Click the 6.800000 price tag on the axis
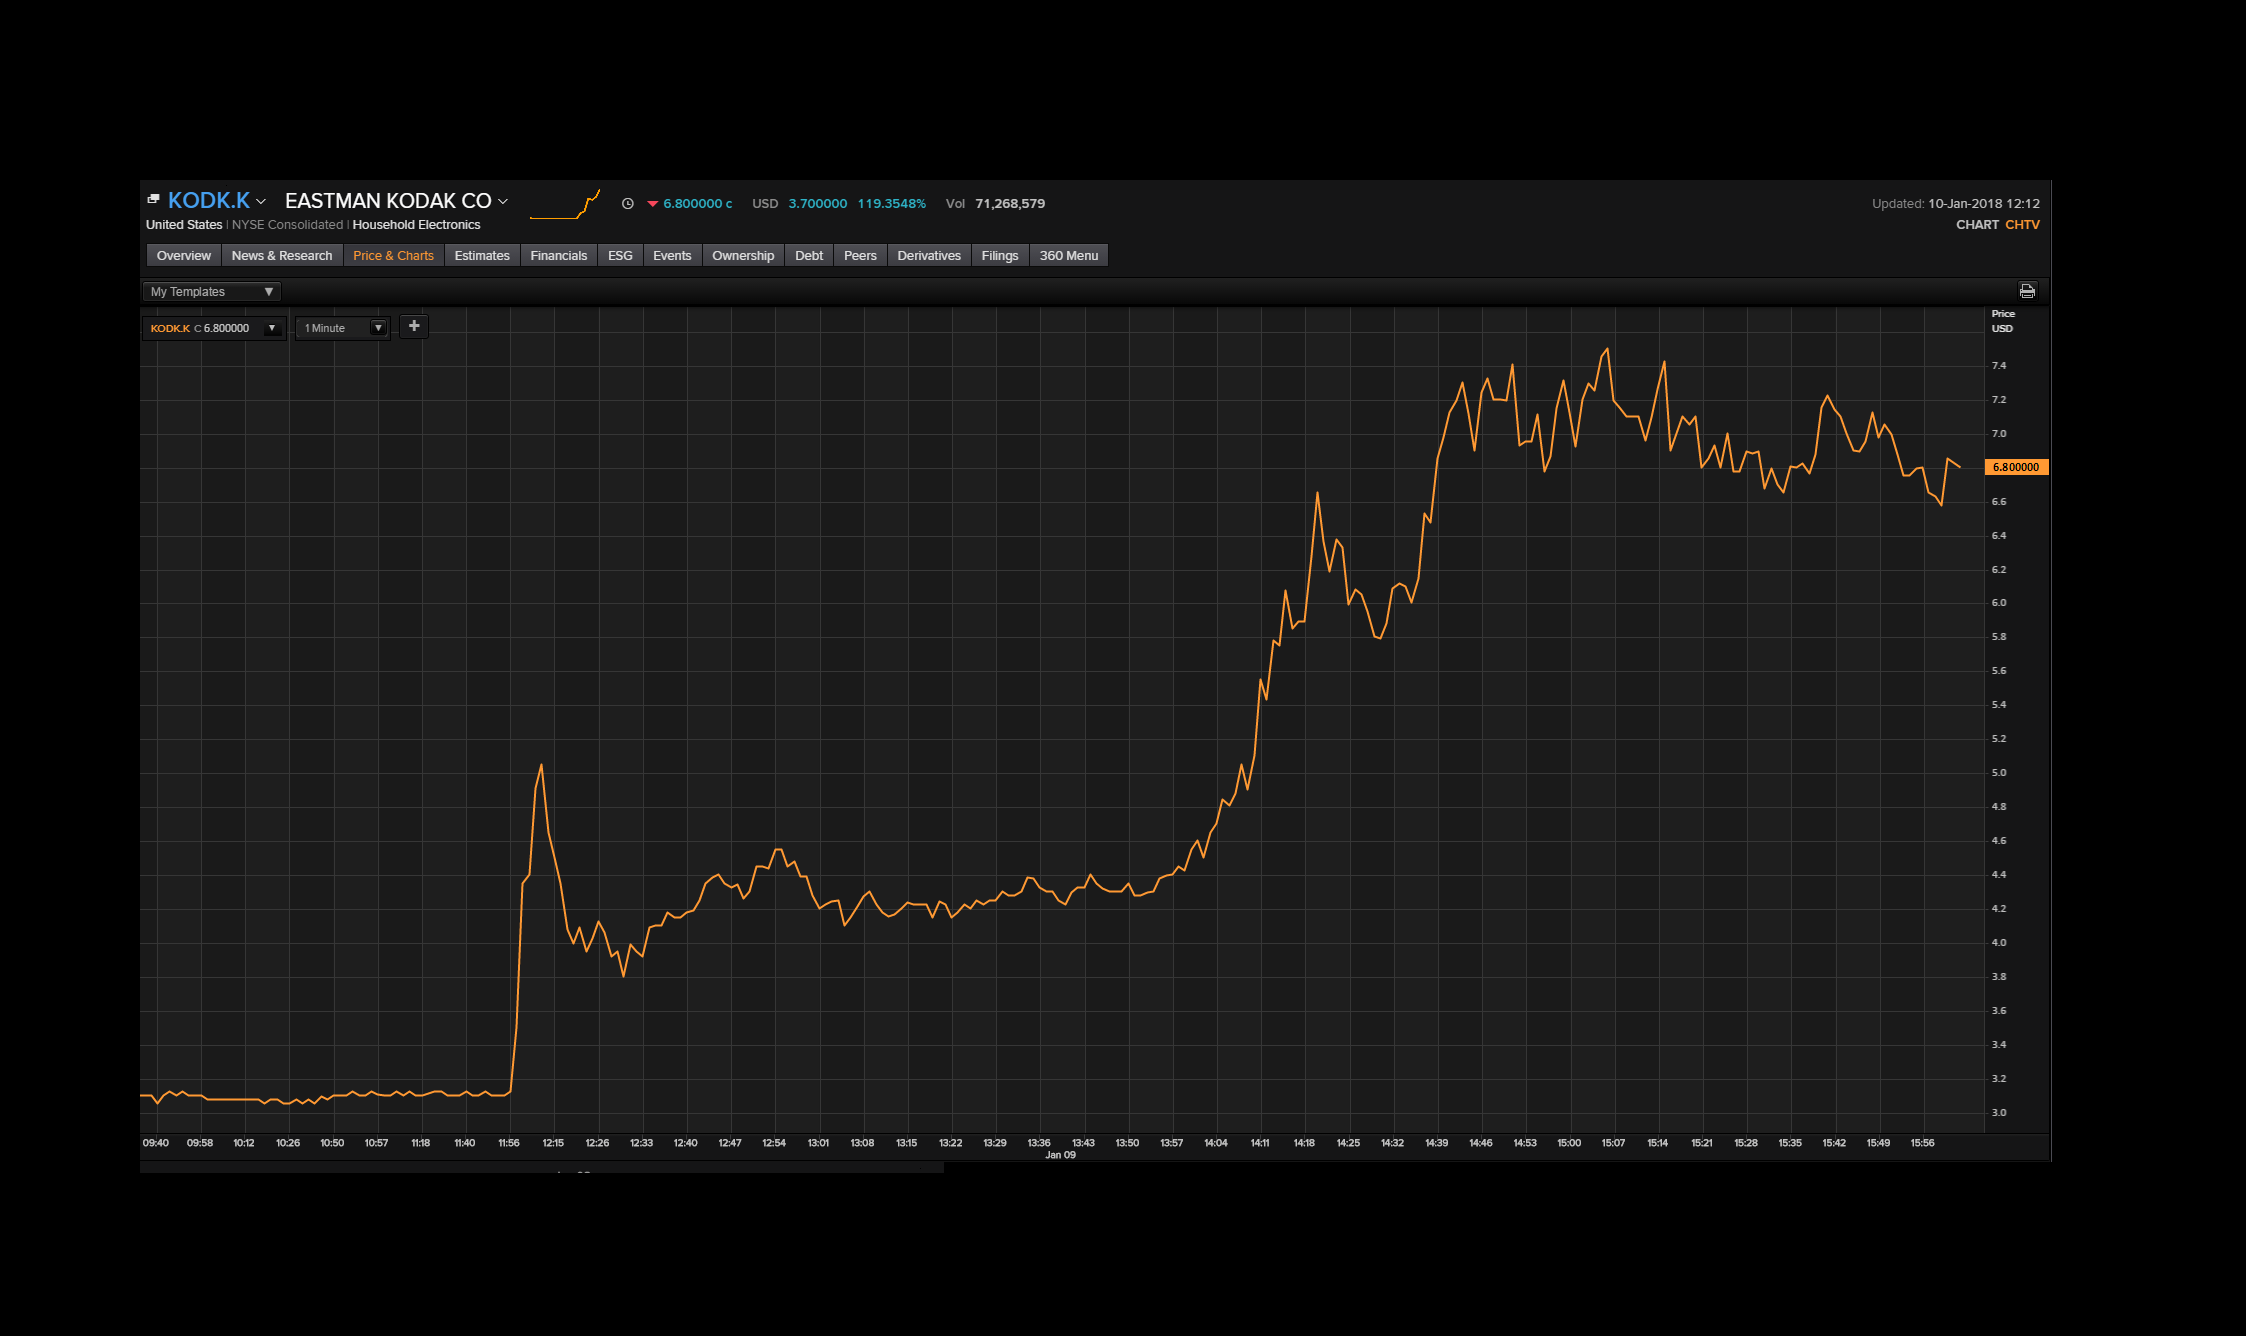Viewport: 2246px width, 1336px height. 2015,466
